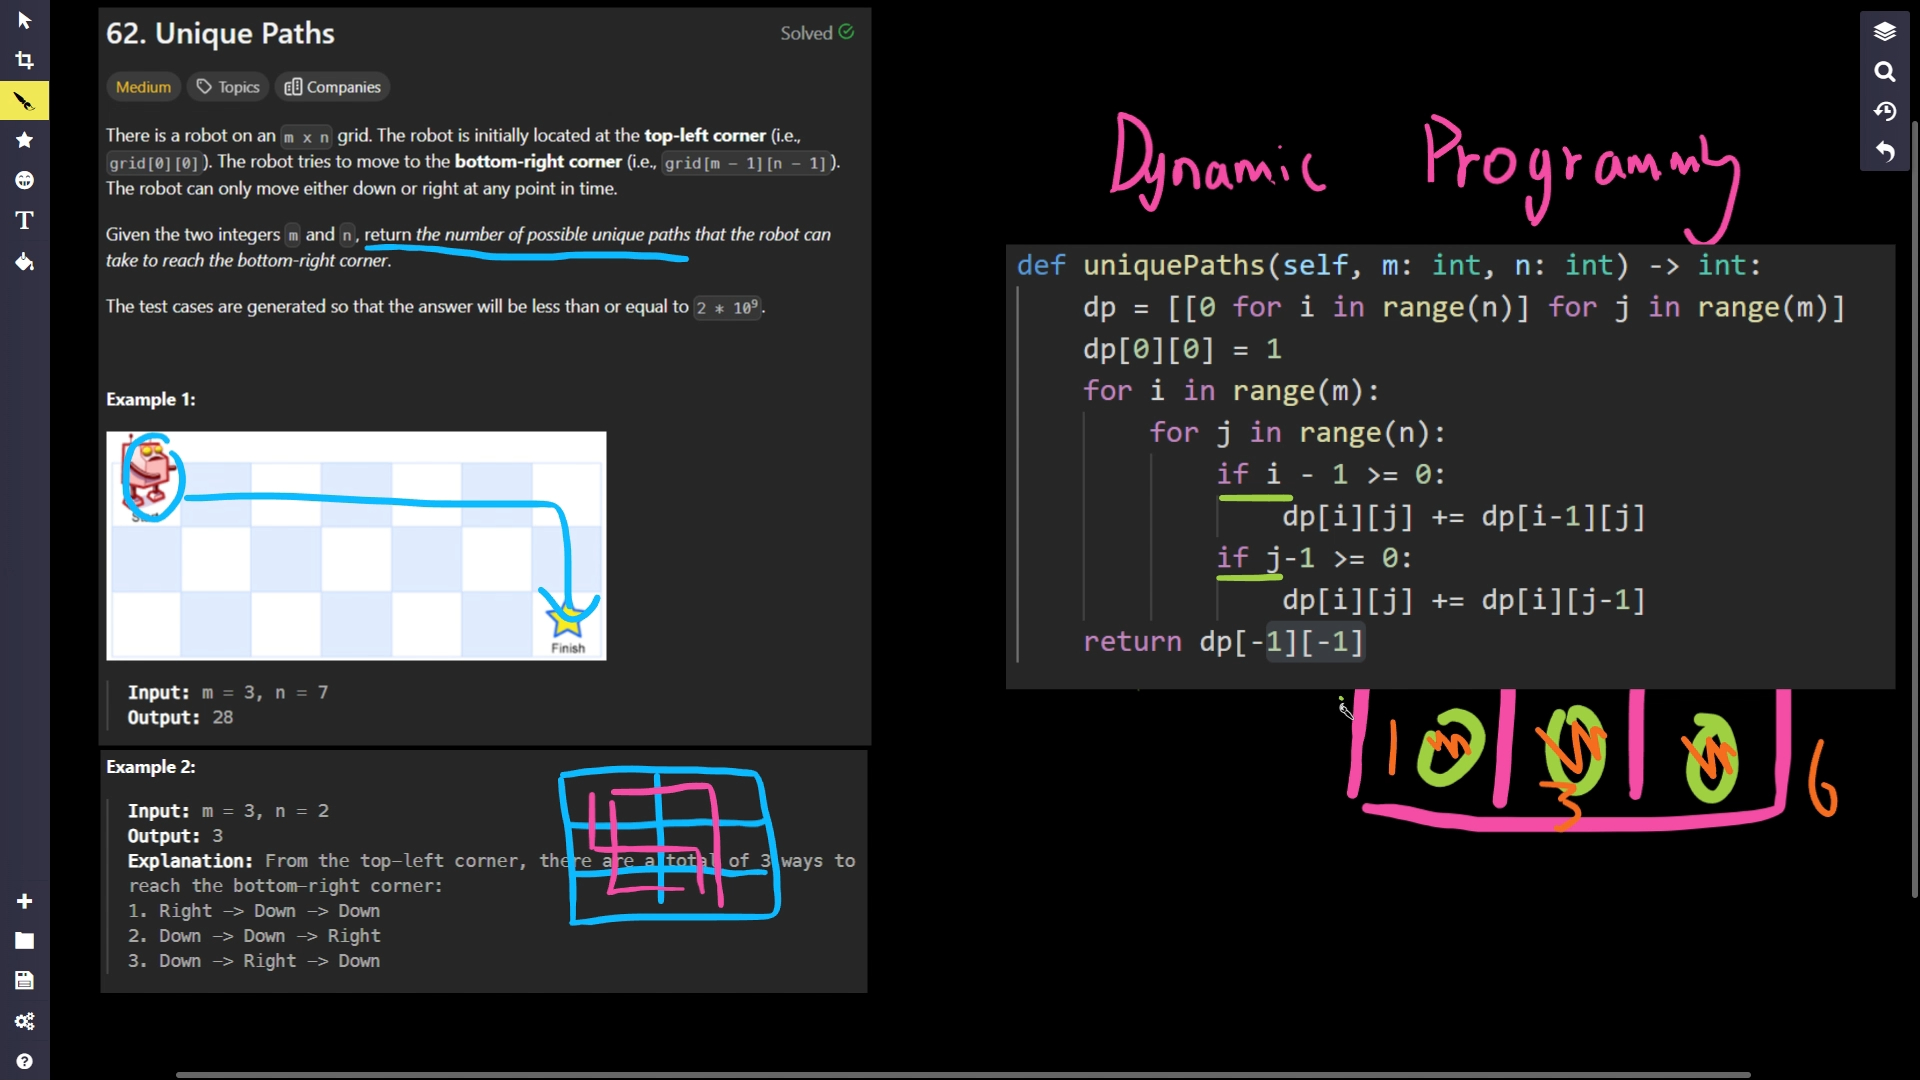Viewport: 1920px width, 1080px height.
Task: Open settings gears icon
Action: [x=24, y=1021]
